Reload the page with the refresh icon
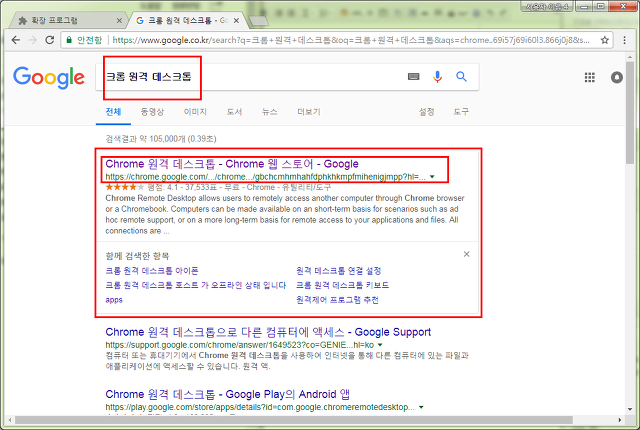This screenshot has height=430, width=640. click(x=50, y=40)
